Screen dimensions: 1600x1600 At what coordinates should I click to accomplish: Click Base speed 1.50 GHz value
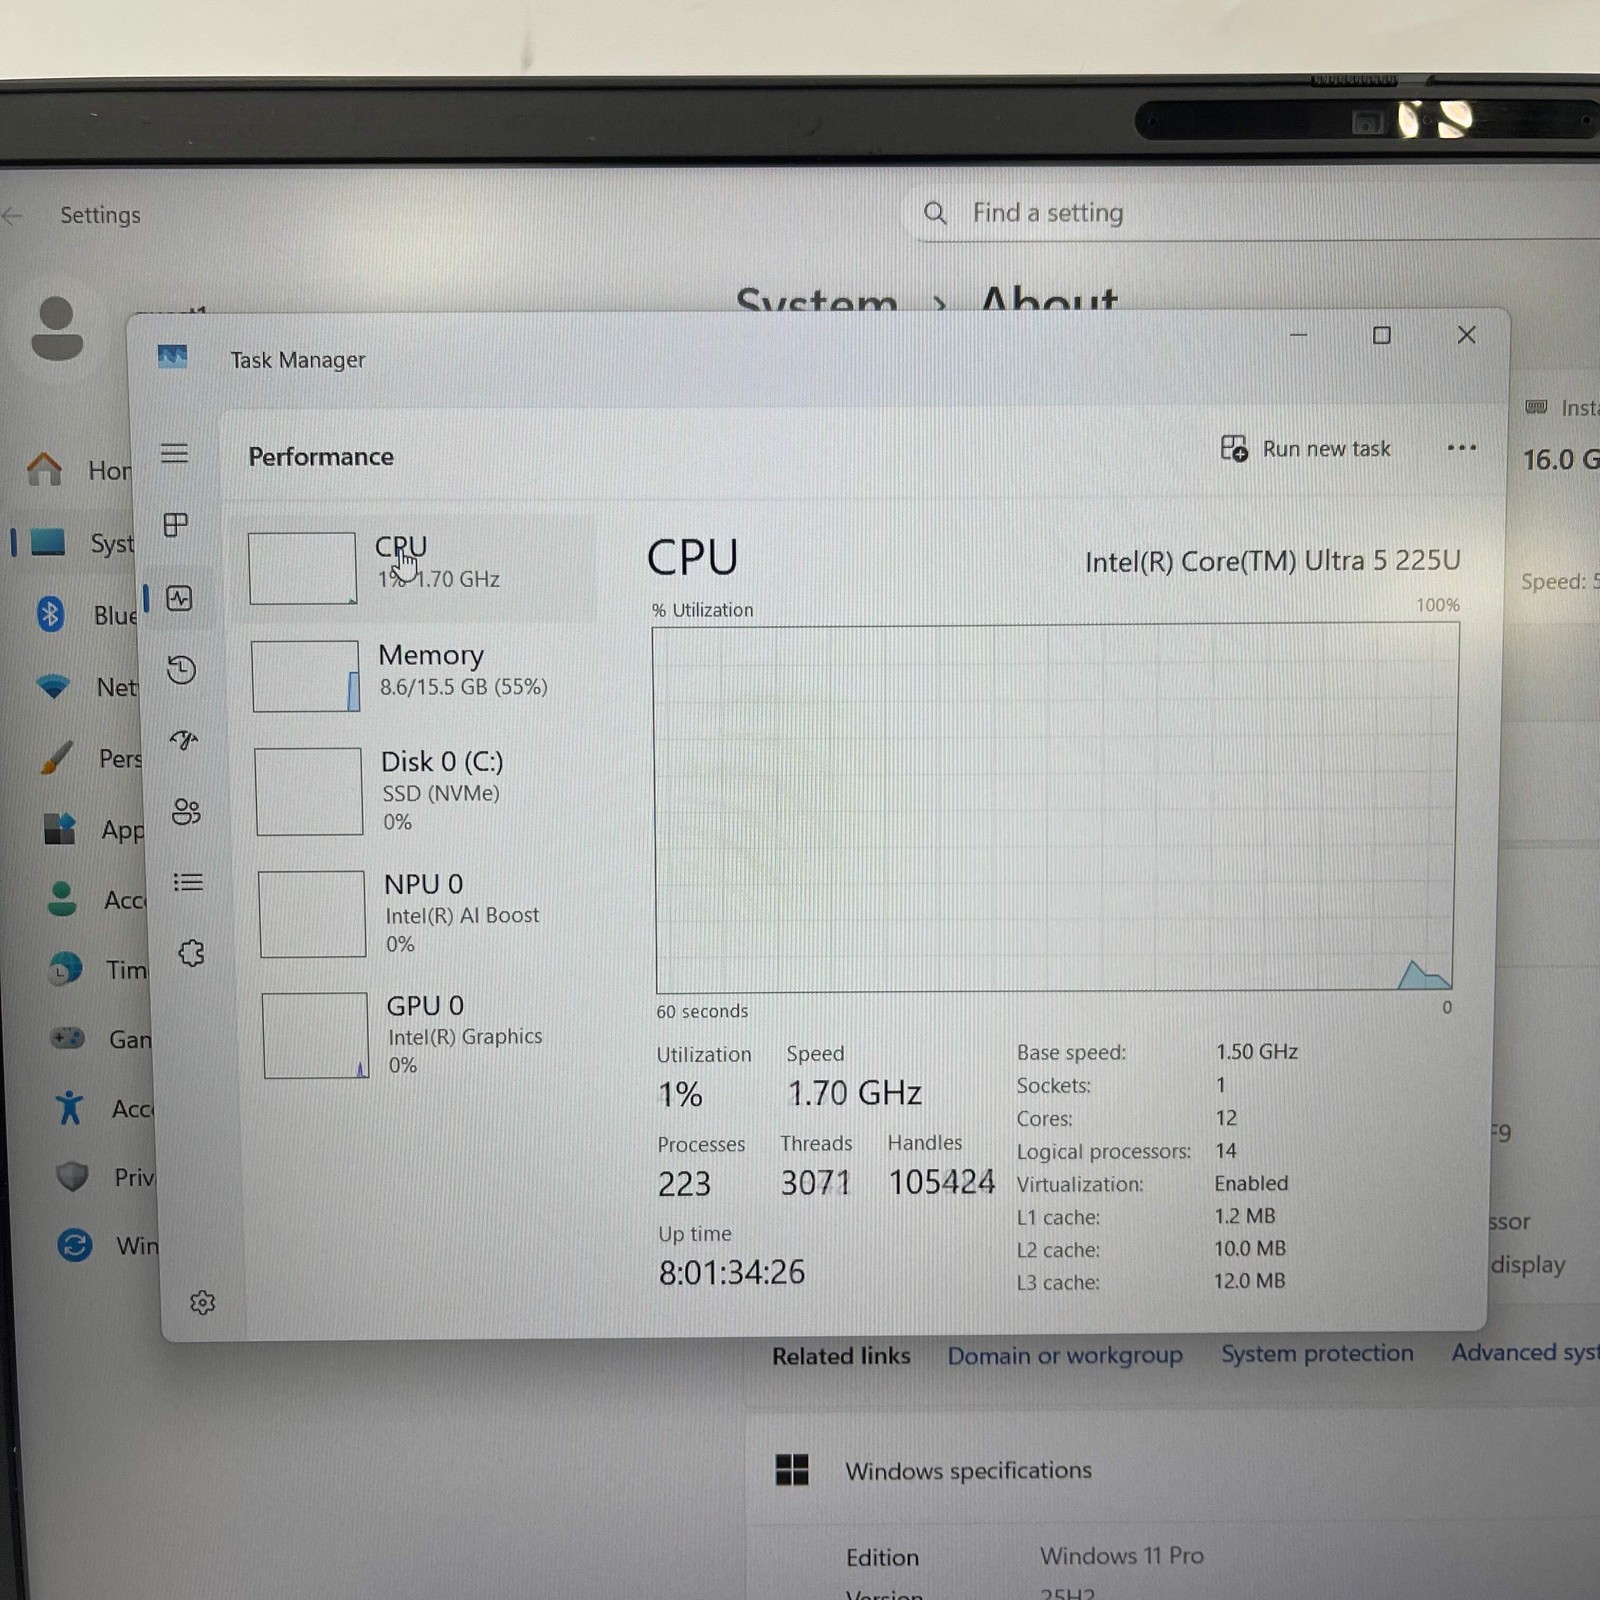(x=1256, y=1051)
